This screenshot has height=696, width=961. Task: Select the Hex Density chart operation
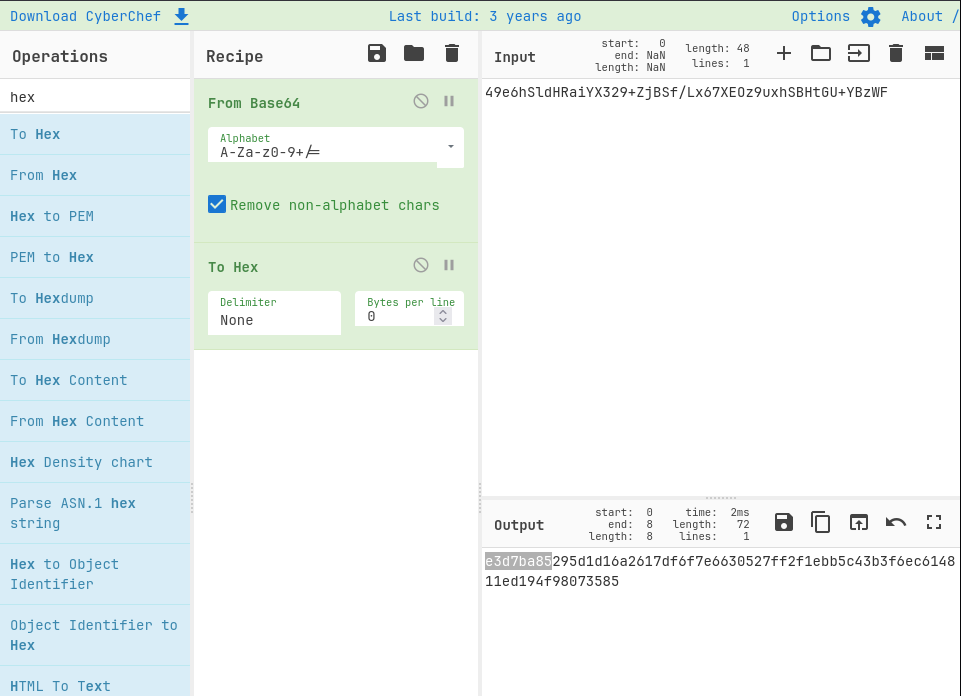[x=95, y=463]
